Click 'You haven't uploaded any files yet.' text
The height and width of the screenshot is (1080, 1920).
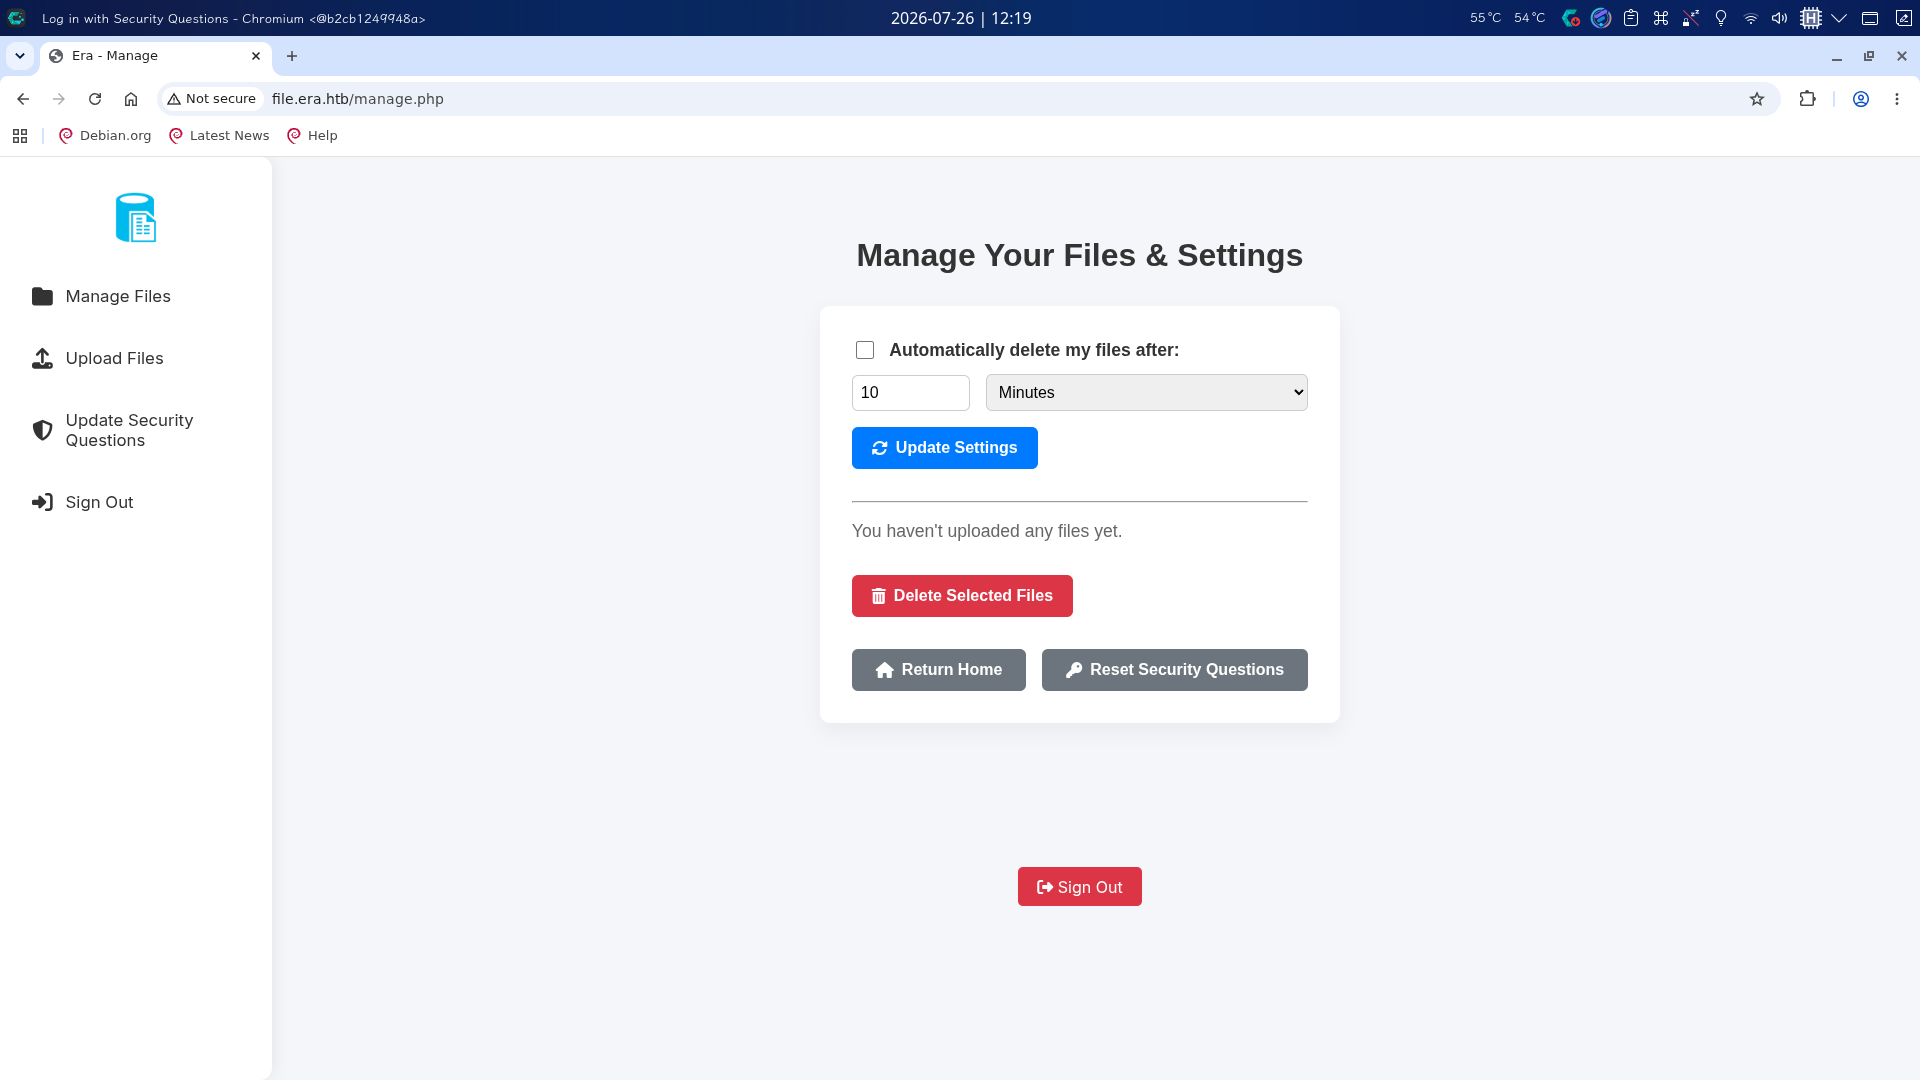(x=987, y=531)
